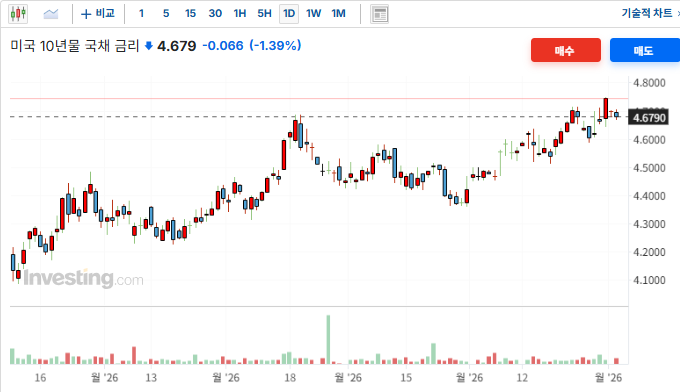Click the 4.4000 price axis label
The image size is (680, 392).
tap(649, 196)
